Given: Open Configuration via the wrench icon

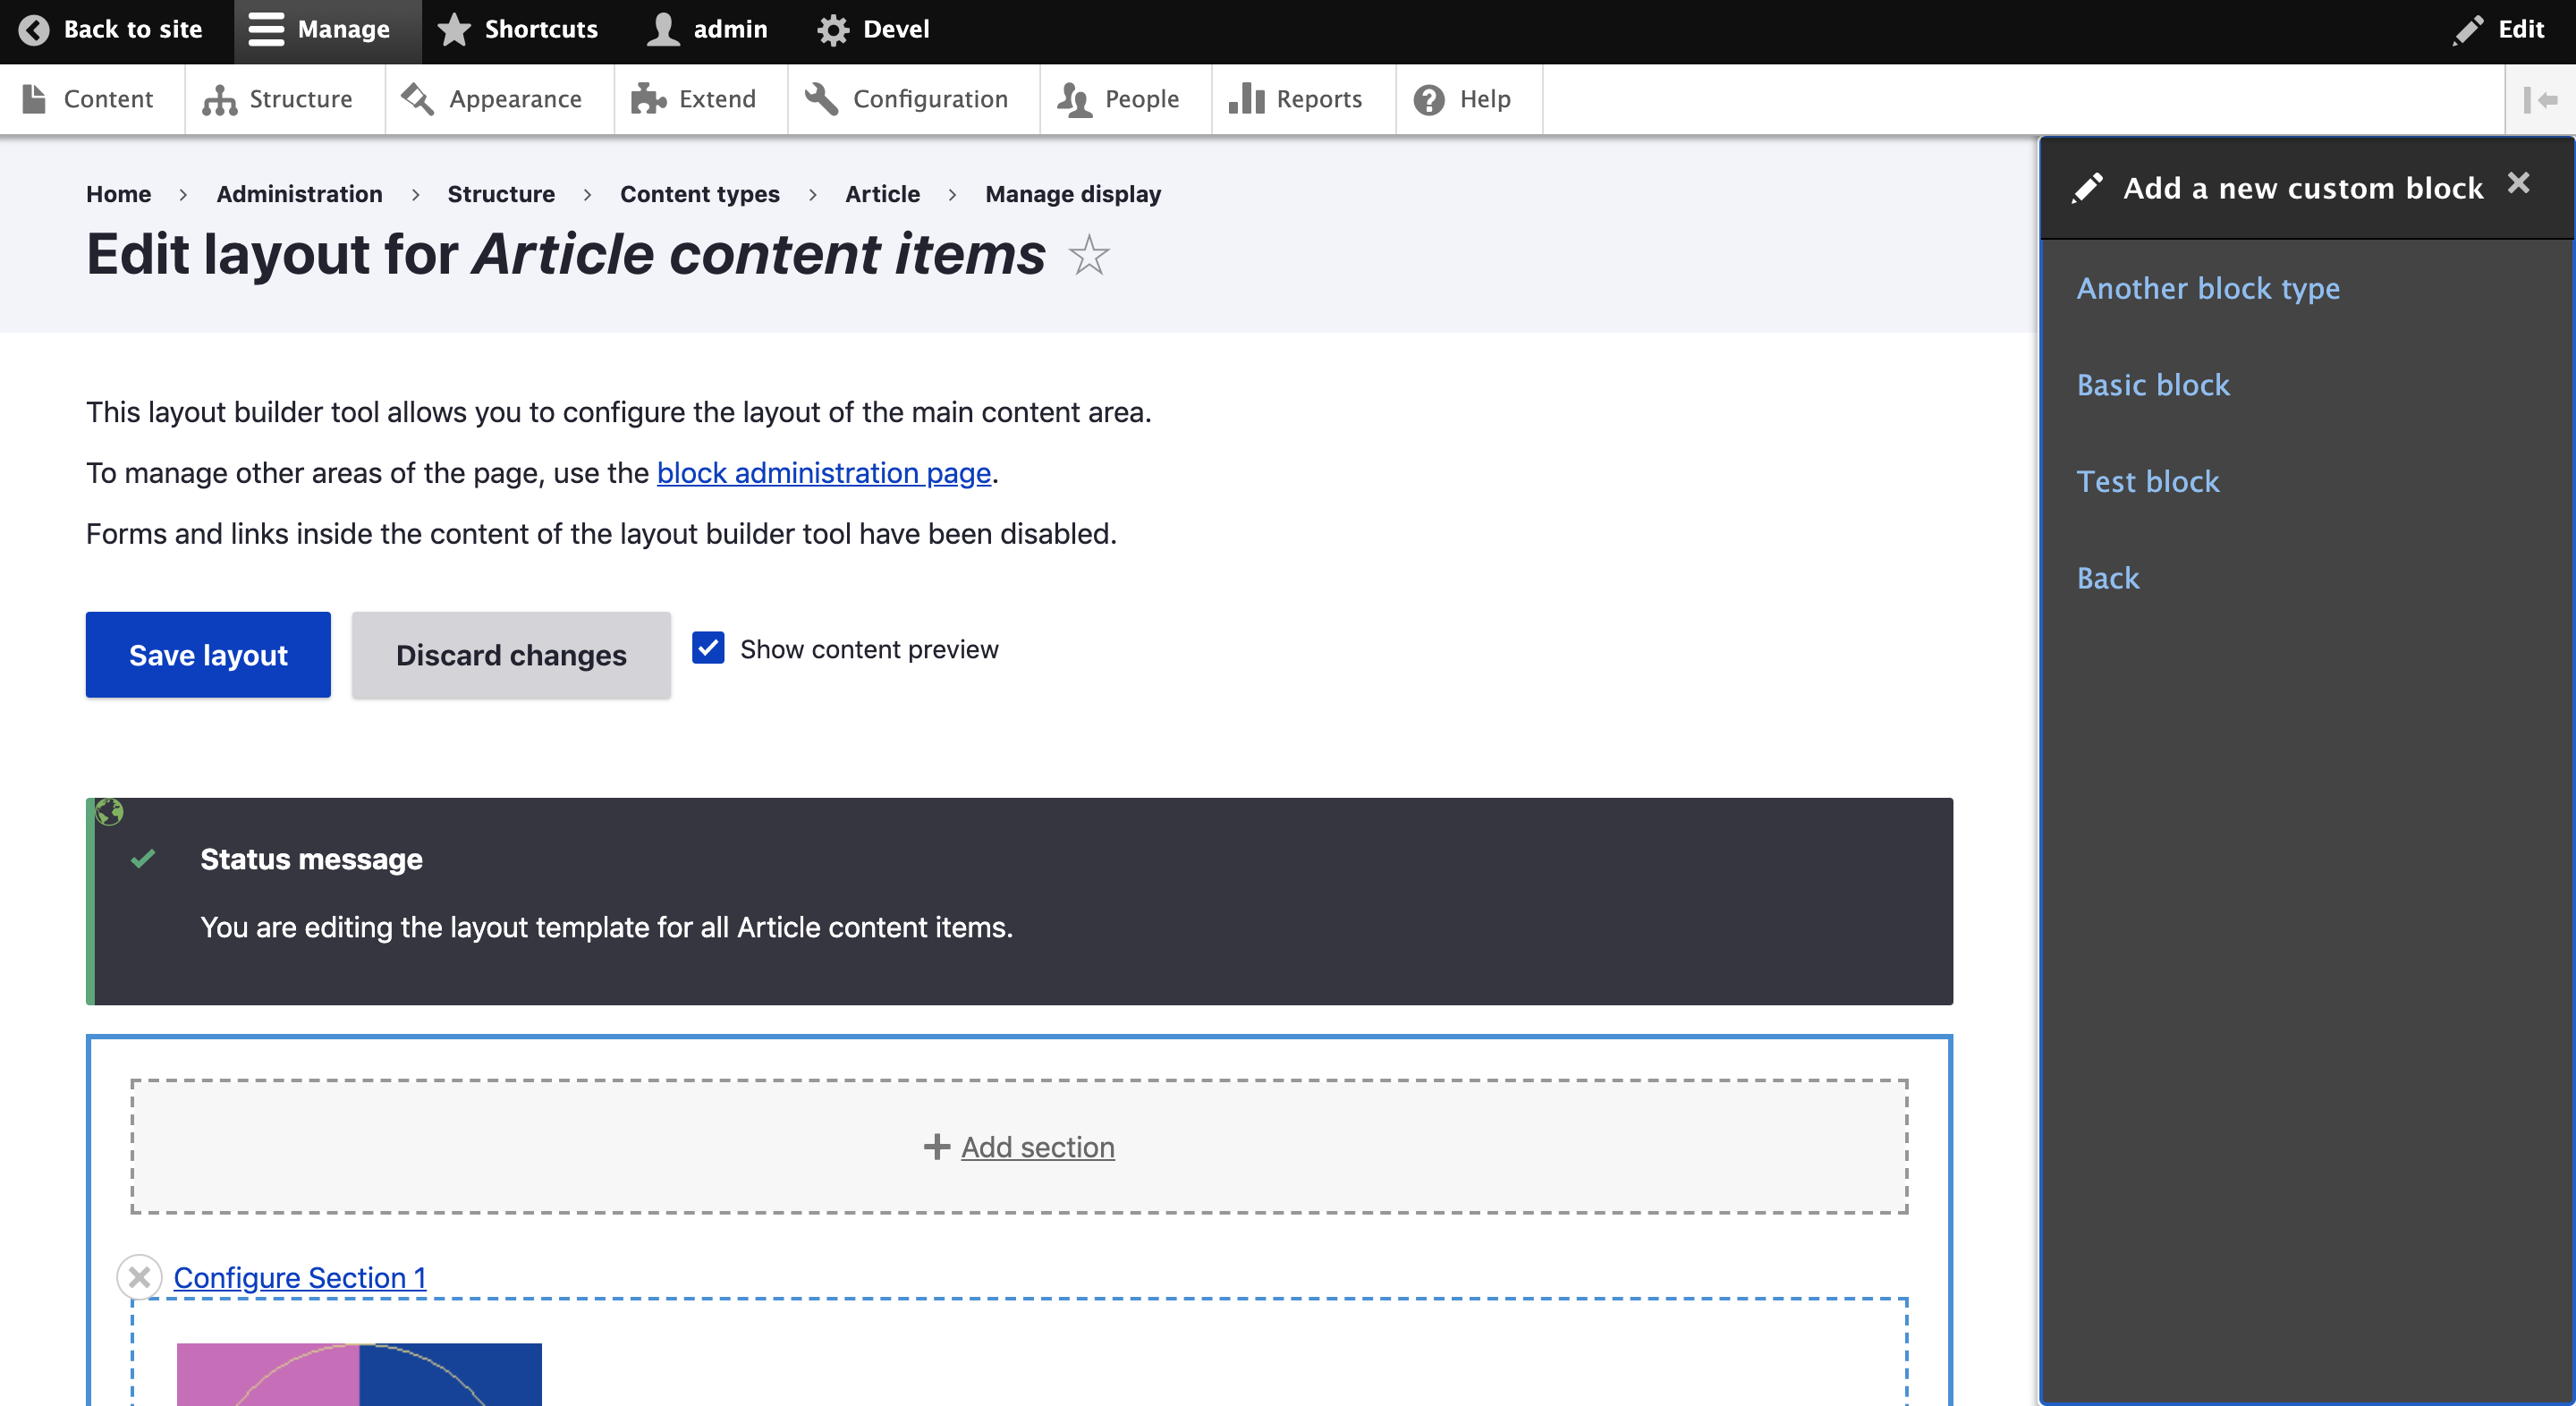Looking at the screenshot, I should tap(820, 98).
